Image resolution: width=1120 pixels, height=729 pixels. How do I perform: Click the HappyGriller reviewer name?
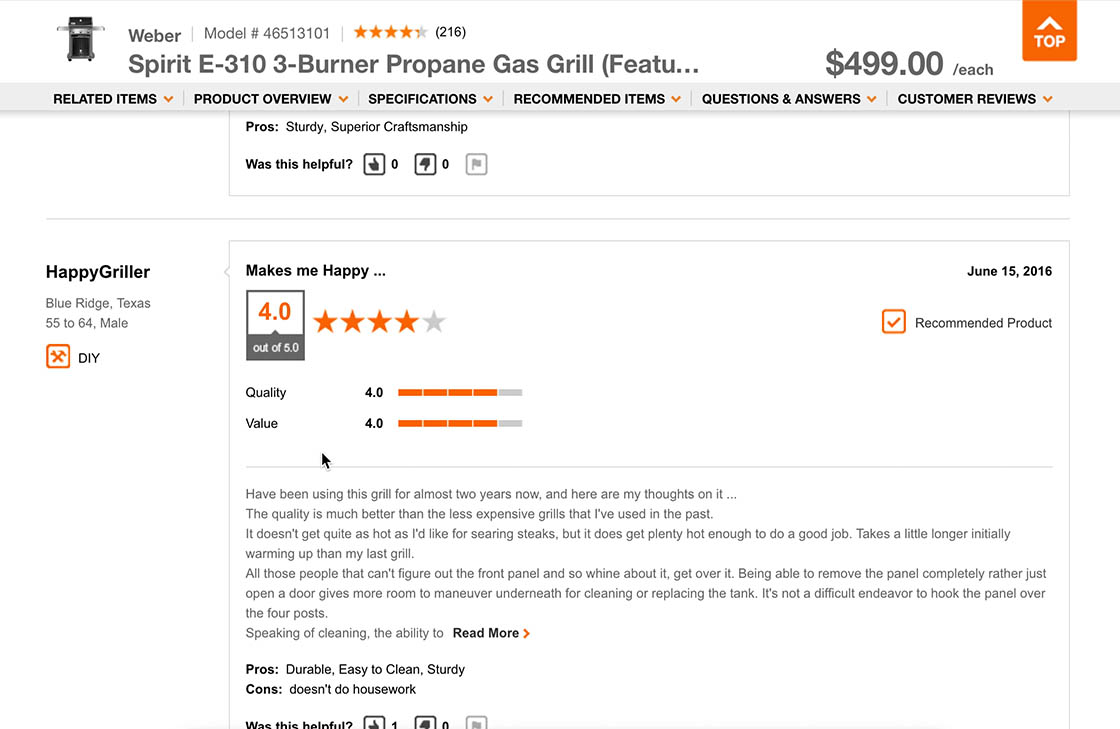[x=98, y=272]
